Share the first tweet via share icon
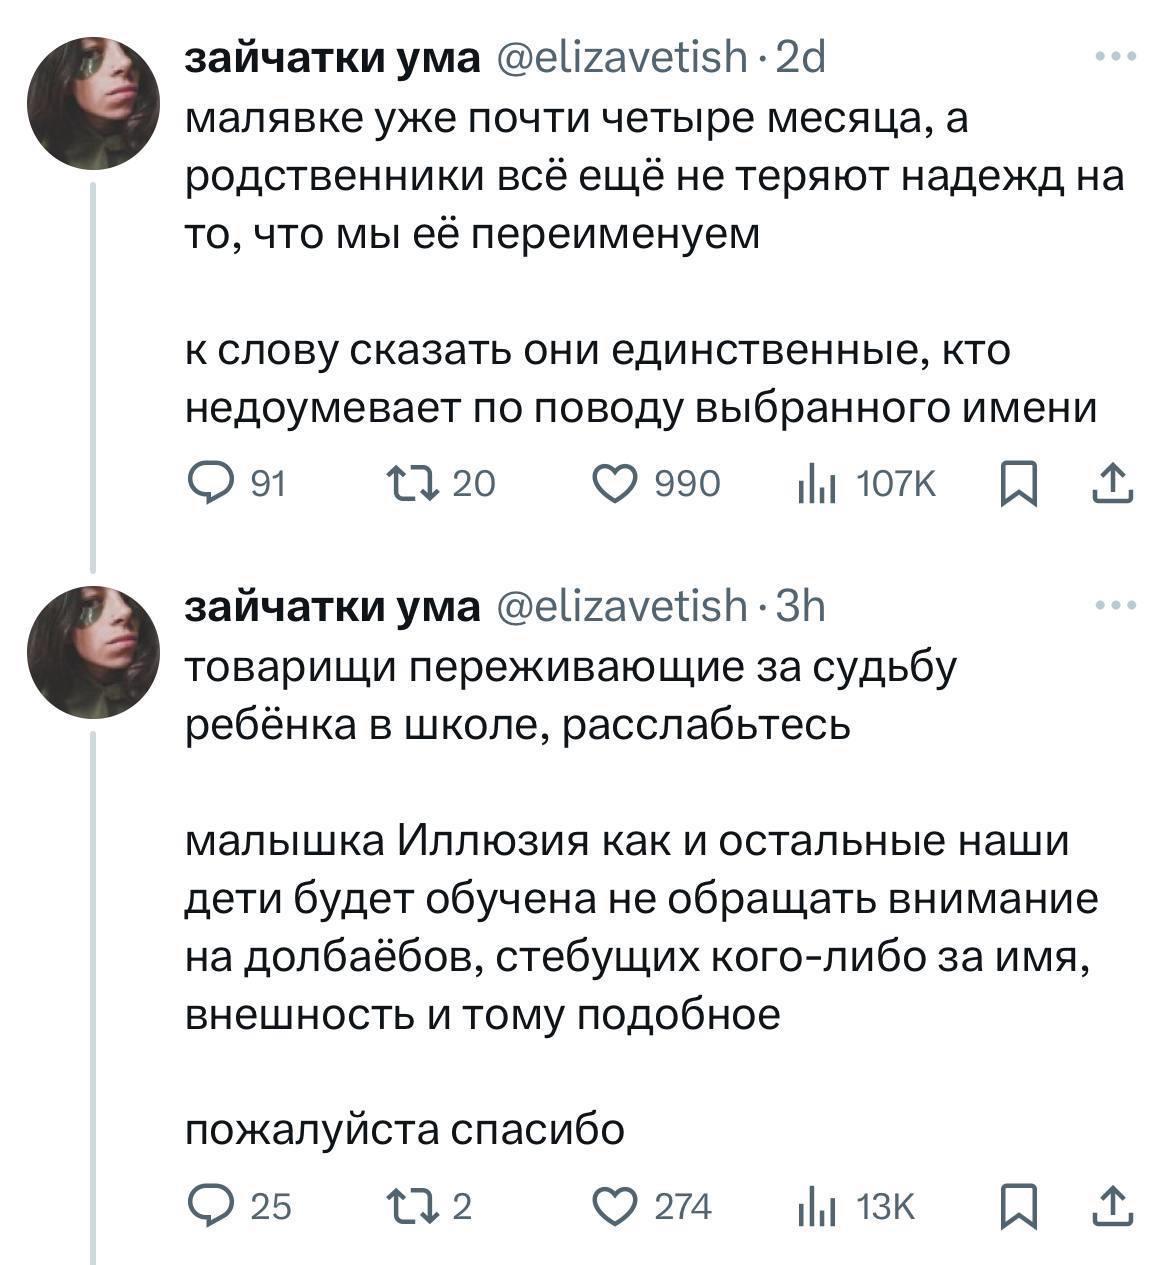The width and height of the screenshot is (1170, 1265). pos(1113,485)
